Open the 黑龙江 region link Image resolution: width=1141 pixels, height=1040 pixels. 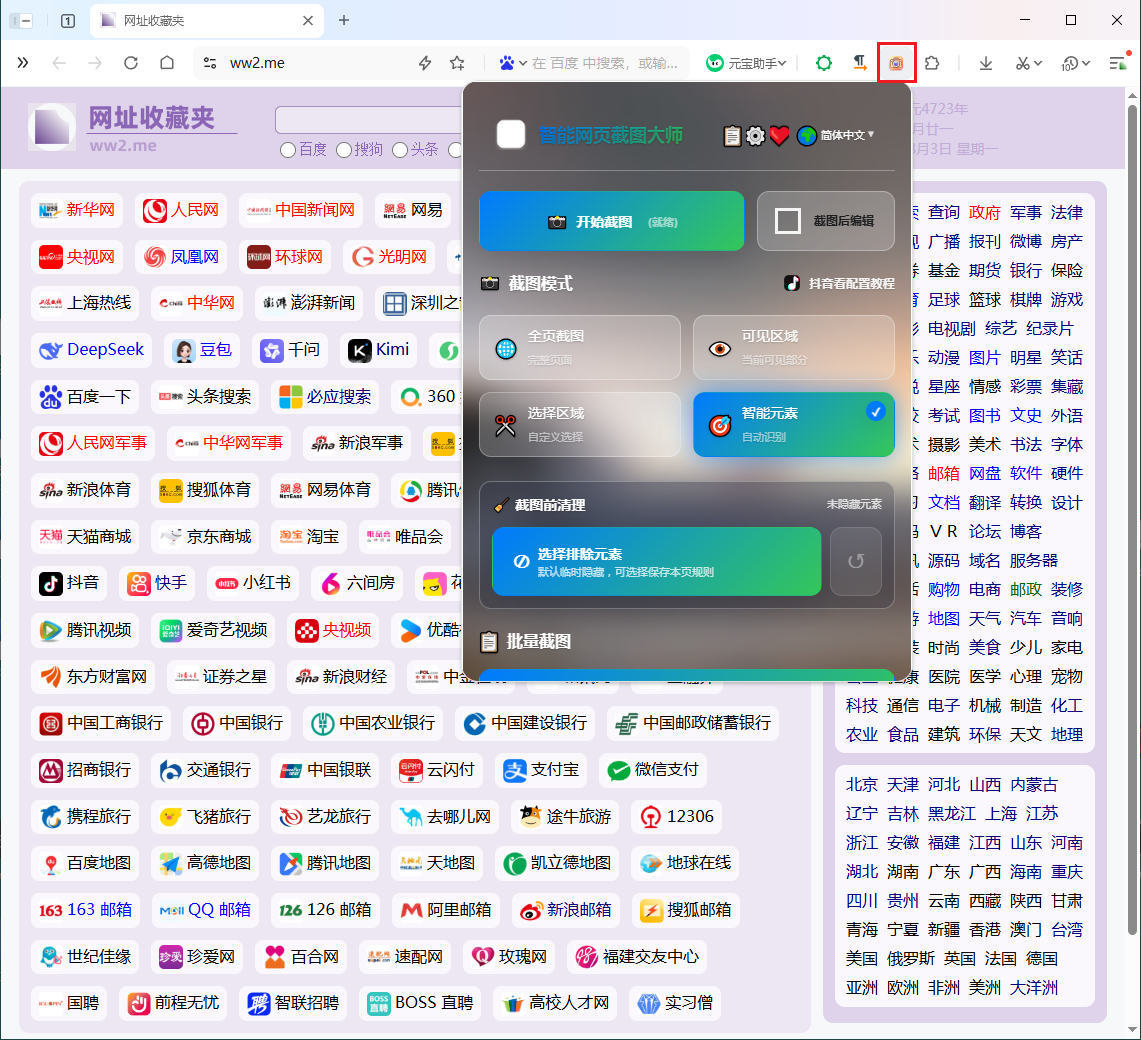952,814
